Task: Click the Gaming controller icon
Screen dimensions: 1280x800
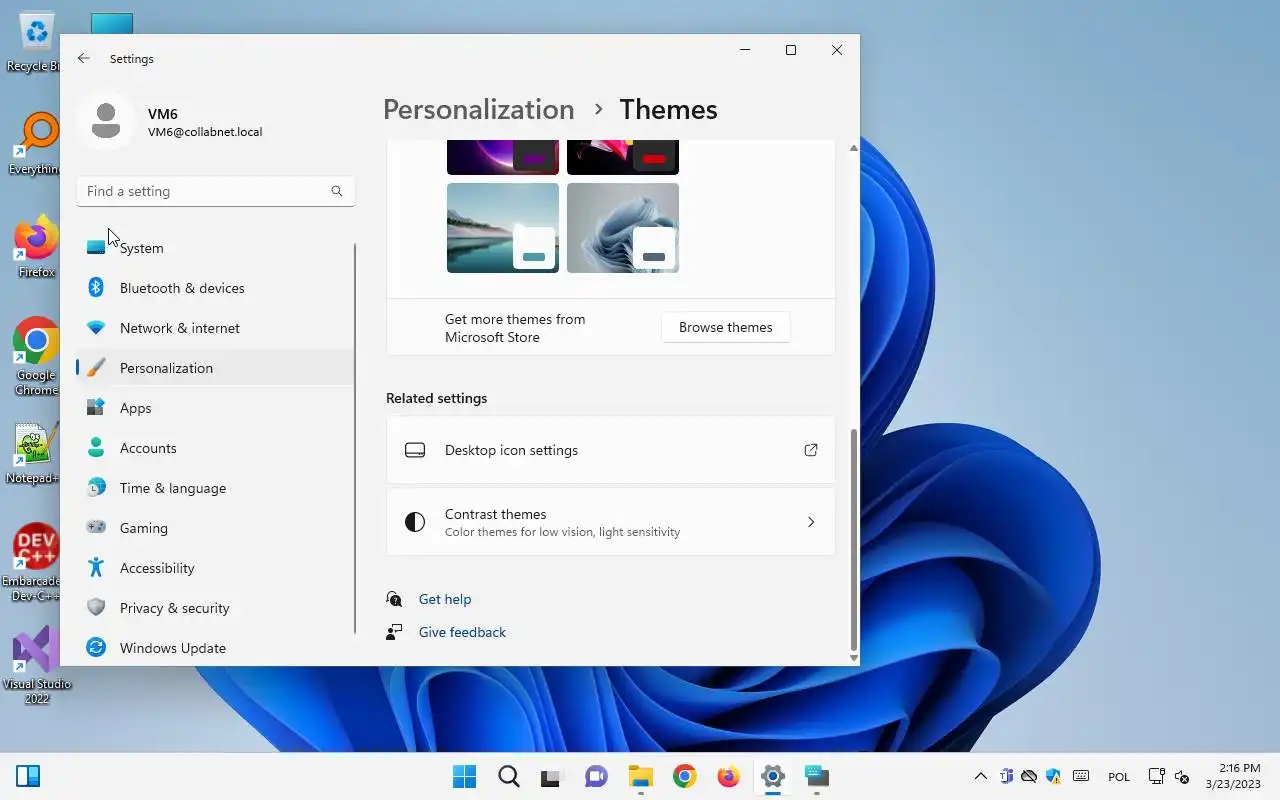Action: click(x=96, y=527)
